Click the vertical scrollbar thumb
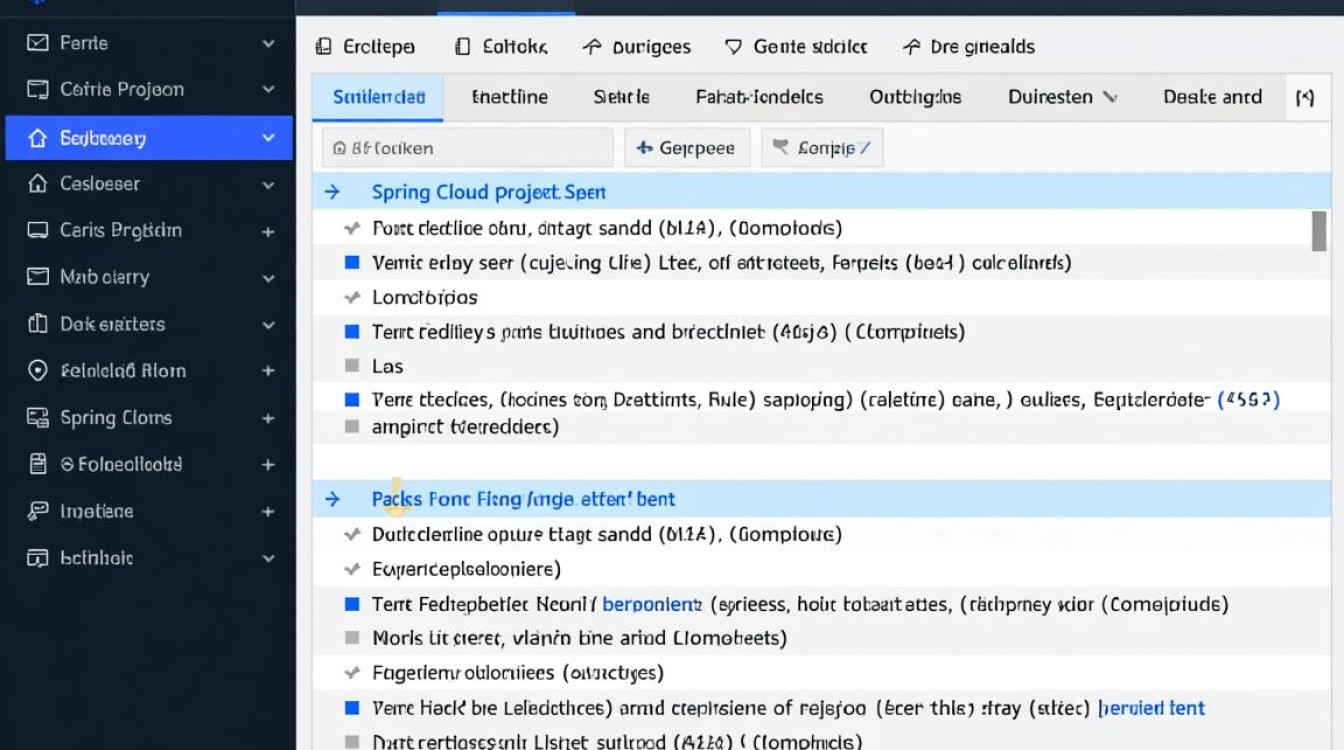Image resolution: width=1344 pixels, height=750 pixels. pyautogui.click(x=1319, y=230)
